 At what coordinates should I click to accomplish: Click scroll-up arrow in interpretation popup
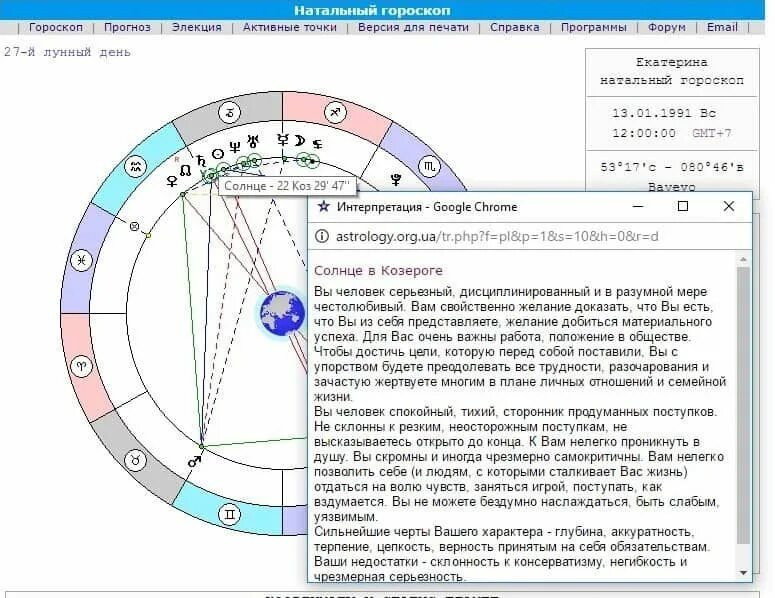pos(743,259)
